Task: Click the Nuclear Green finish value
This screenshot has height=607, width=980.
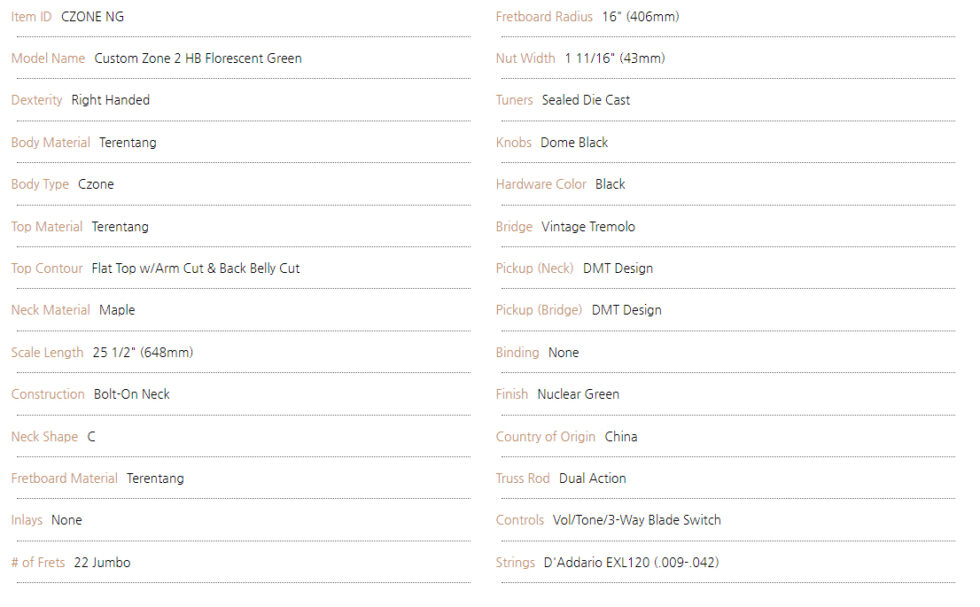Action: tap(578, 394)
